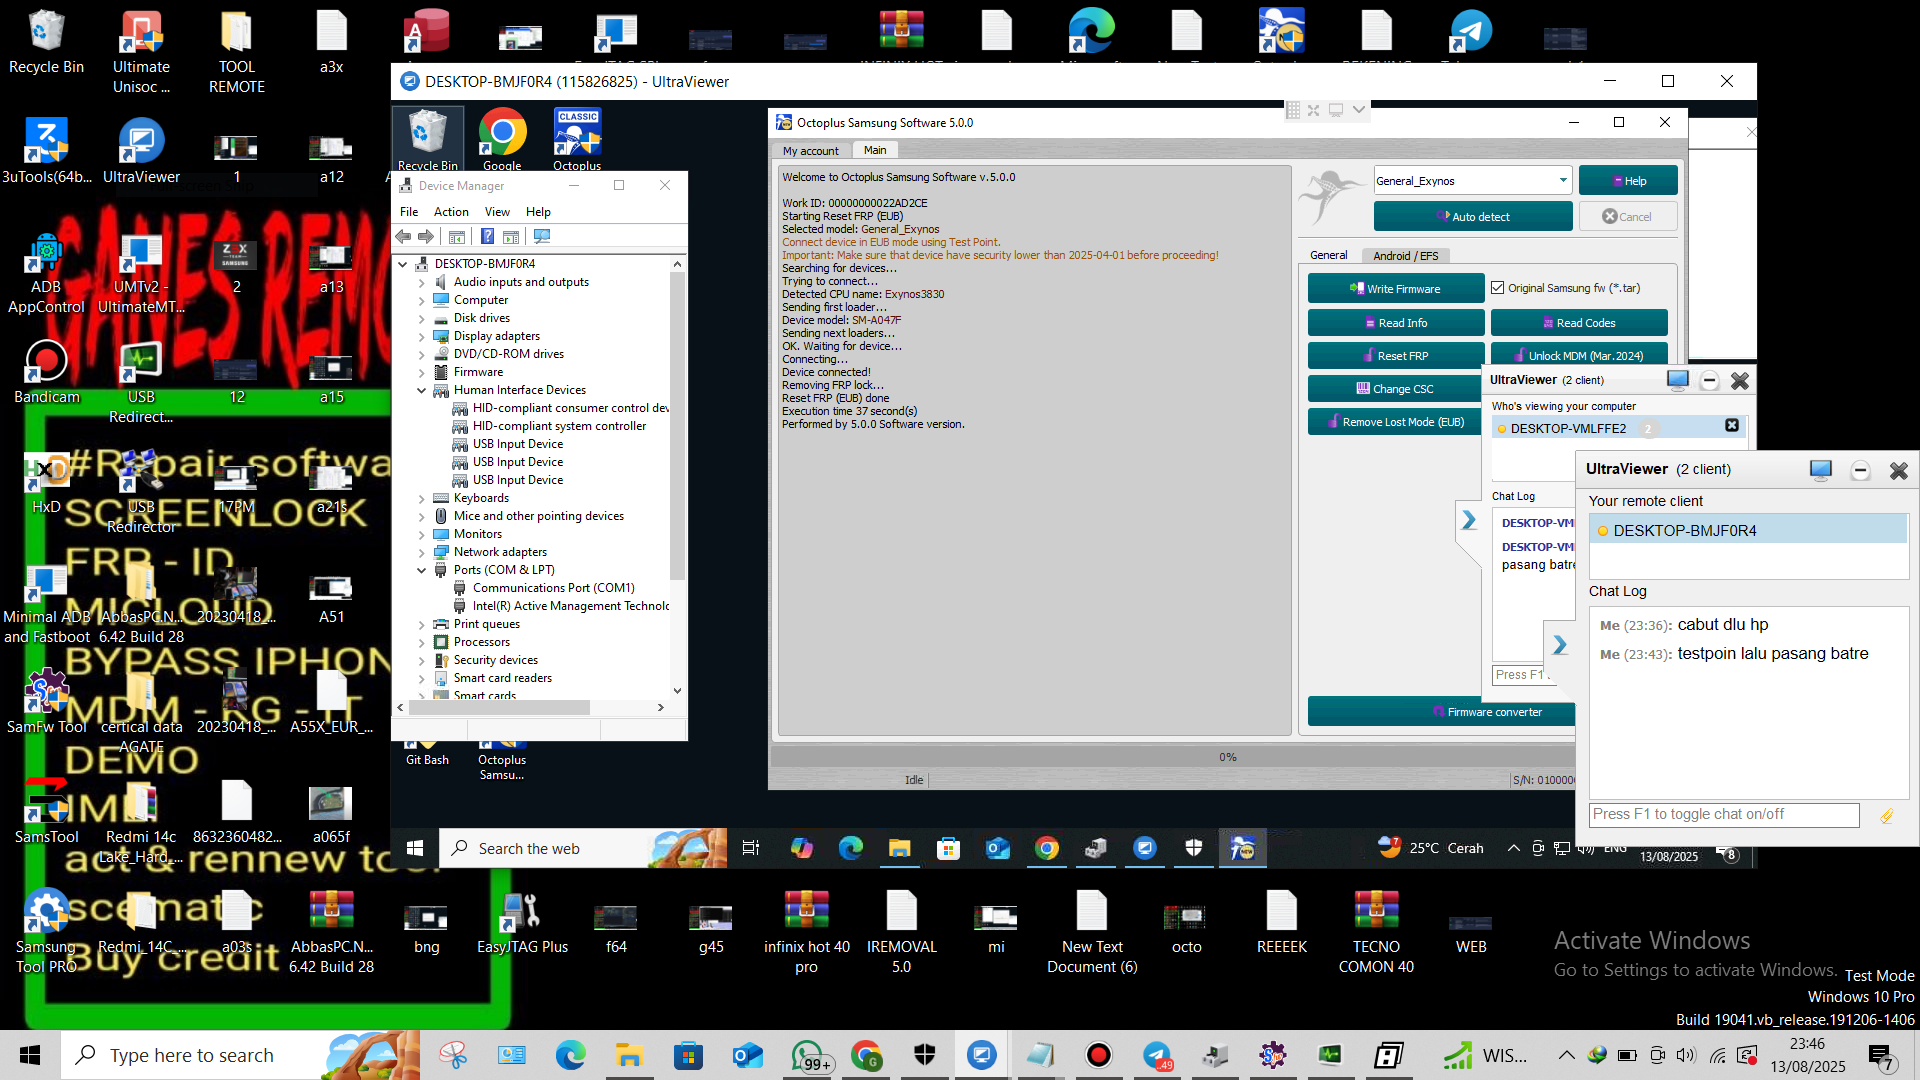Viewport: 1920px width, 1080px height.
Task: Toggle Original Samsung fw (*.tar) checkbox
Action: 1498,288
